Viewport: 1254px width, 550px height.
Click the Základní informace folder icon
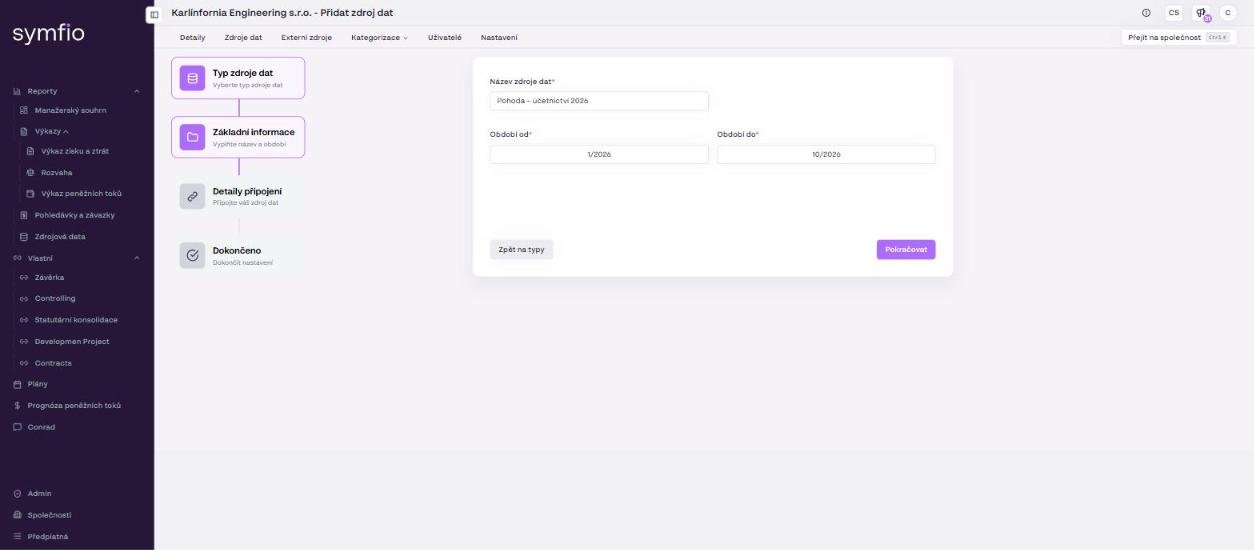pos(192,137)
